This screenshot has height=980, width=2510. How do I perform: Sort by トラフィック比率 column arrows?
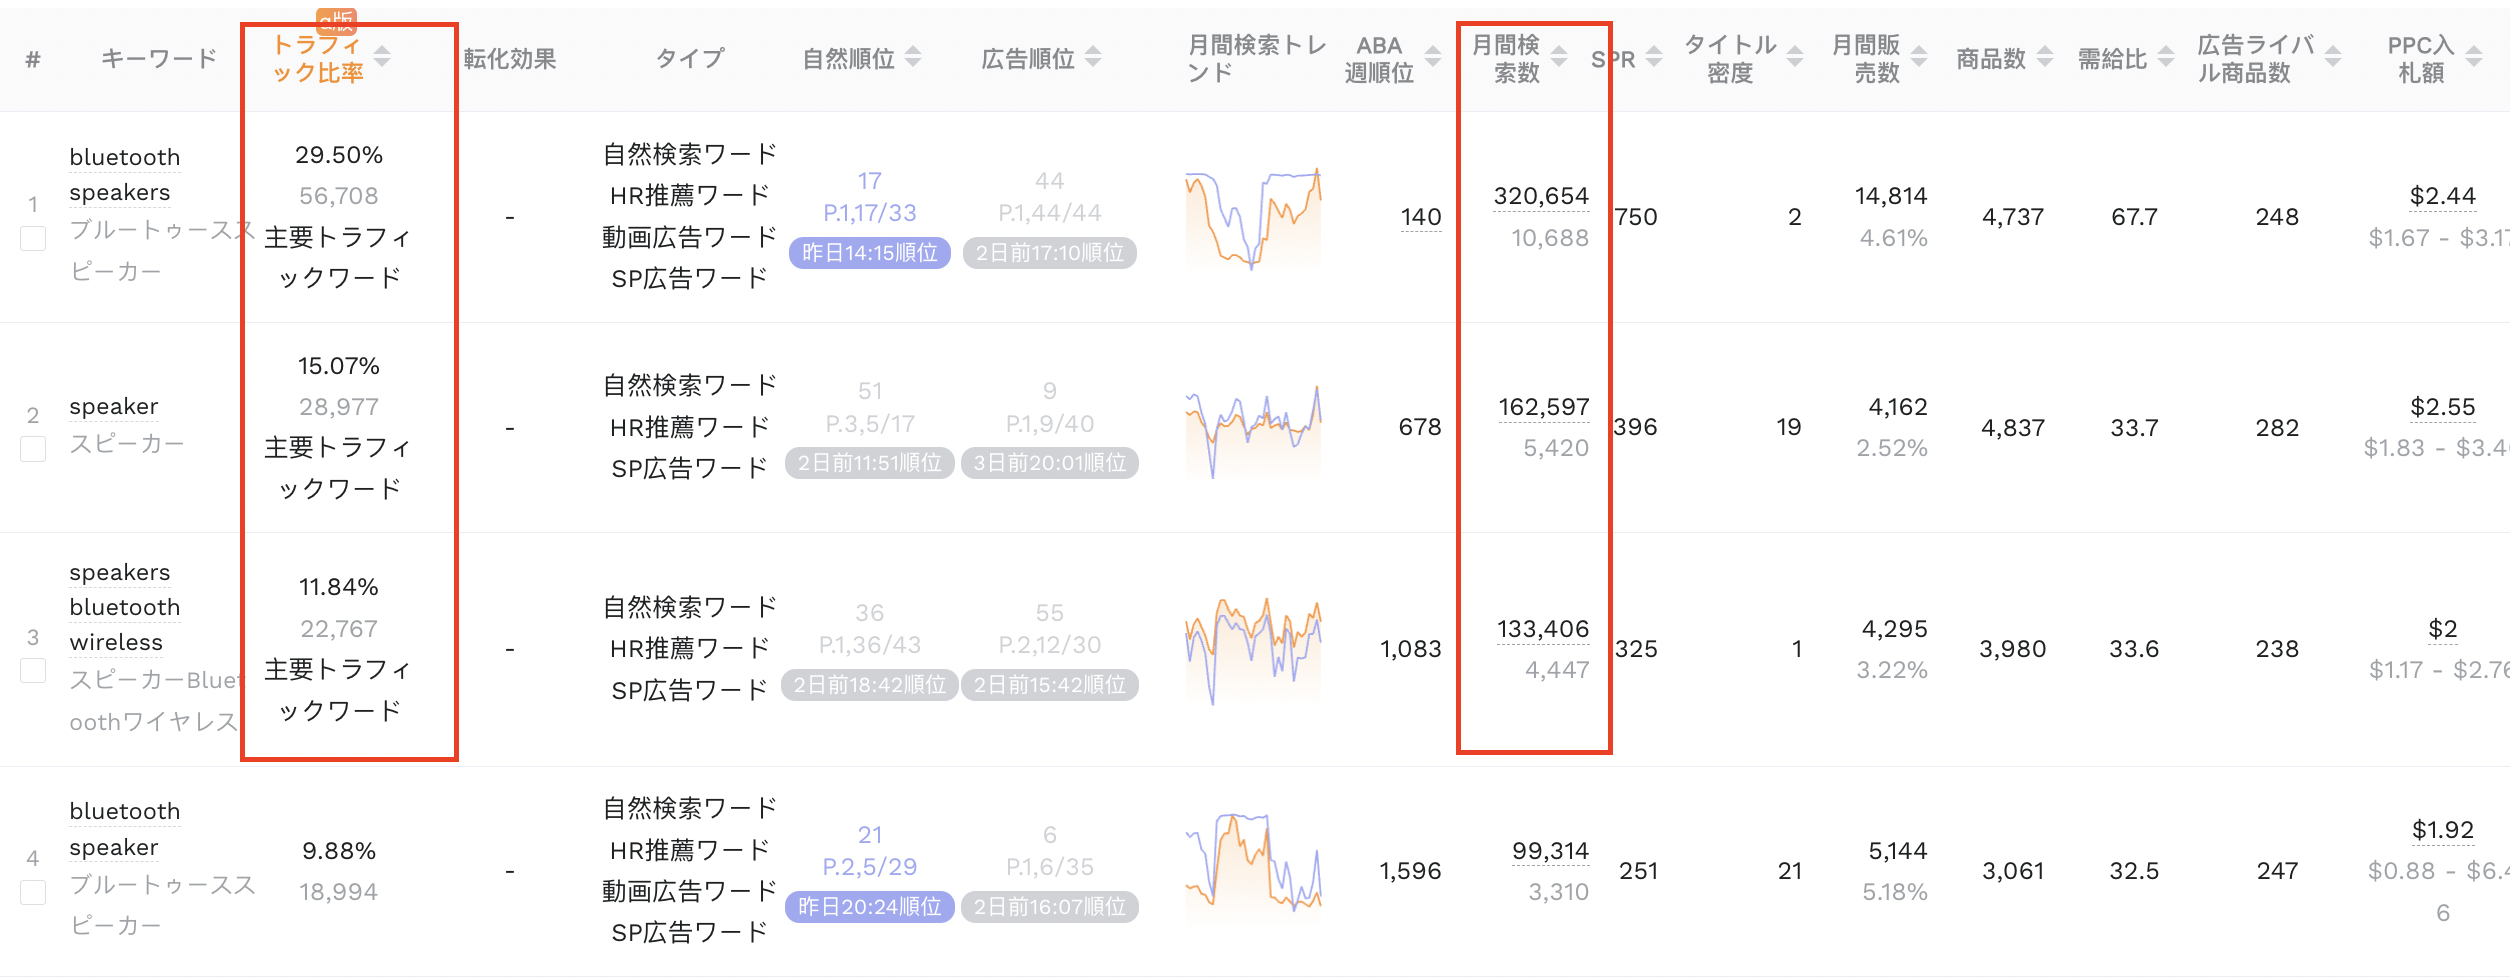382,57
